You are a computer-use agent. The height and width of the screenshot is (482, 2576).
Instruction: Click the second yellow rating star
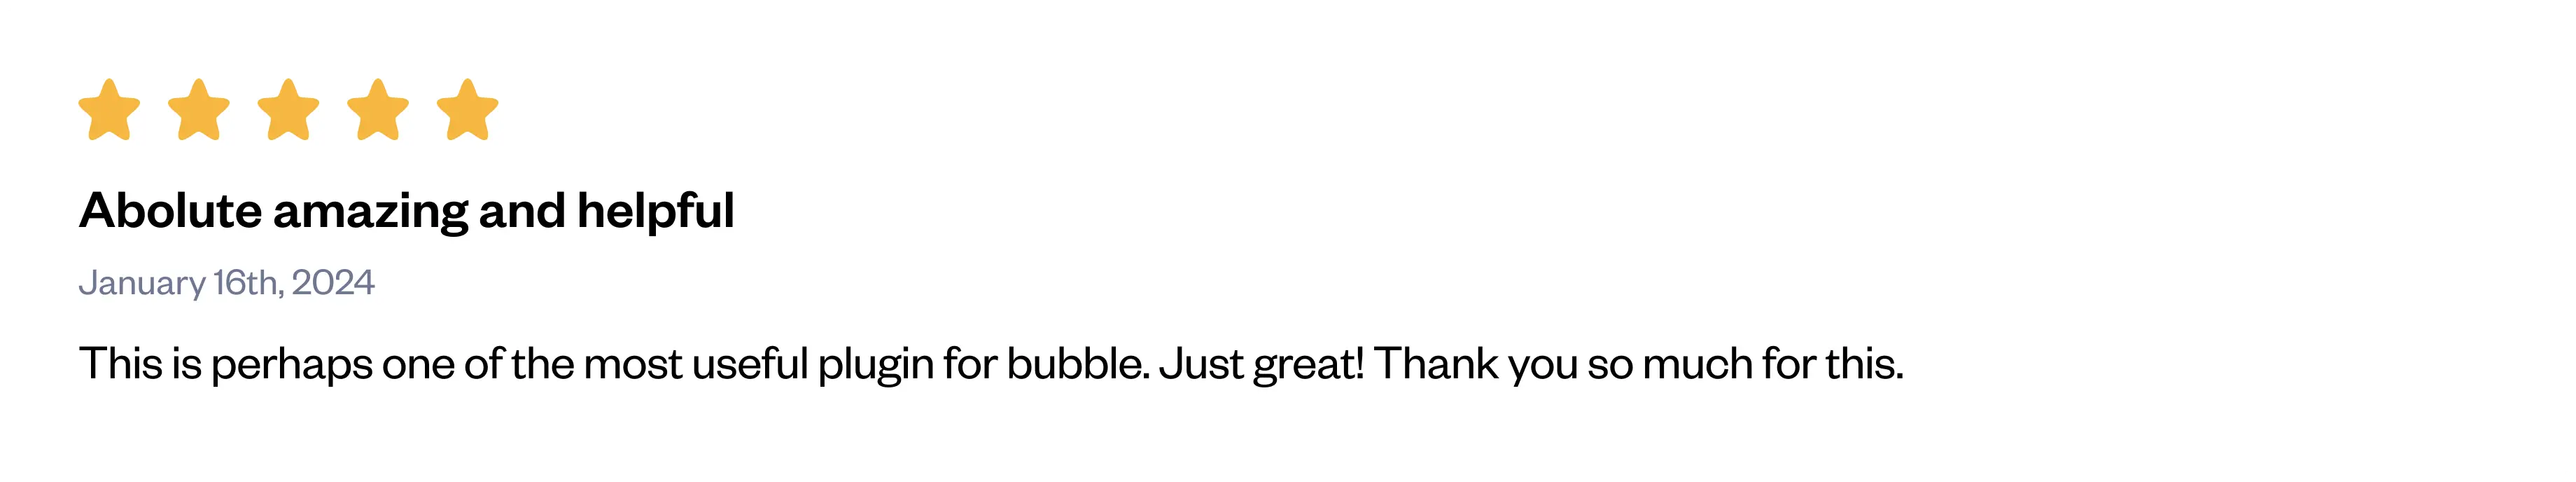pos(199,110)
